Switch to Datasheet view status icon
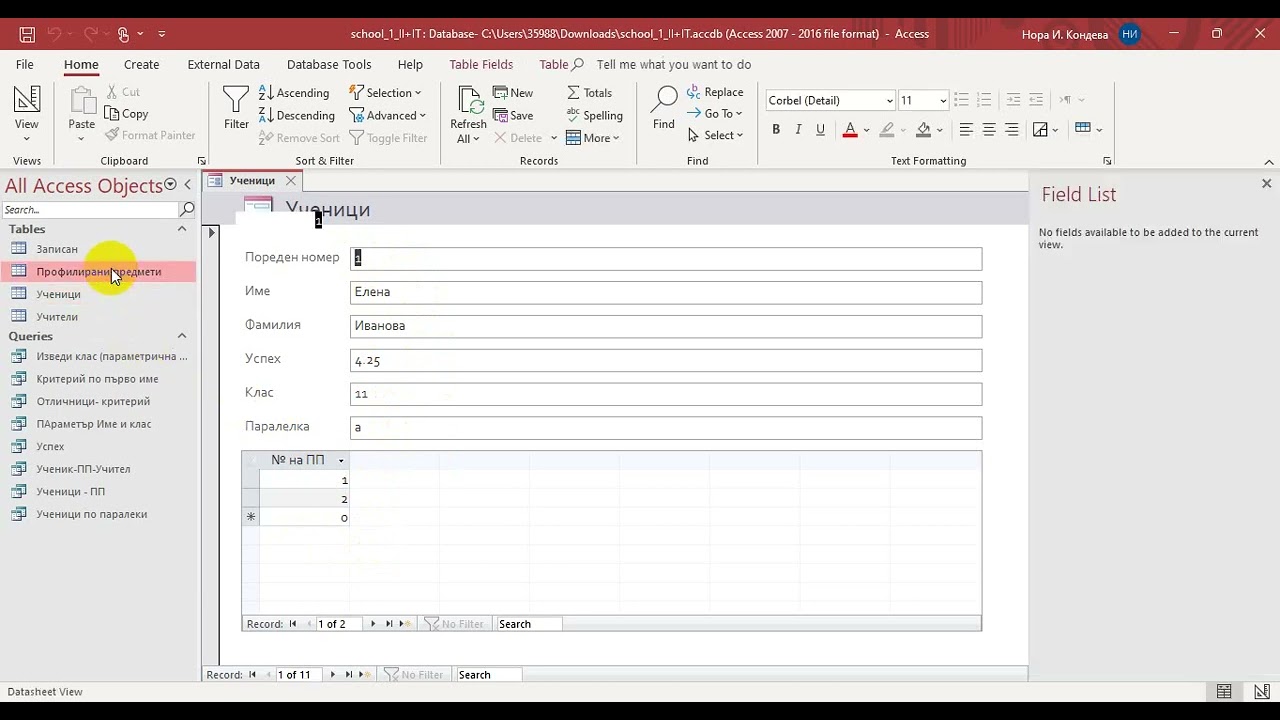This screenshot has height=720, width=1280. click(x=1224, y=691)
